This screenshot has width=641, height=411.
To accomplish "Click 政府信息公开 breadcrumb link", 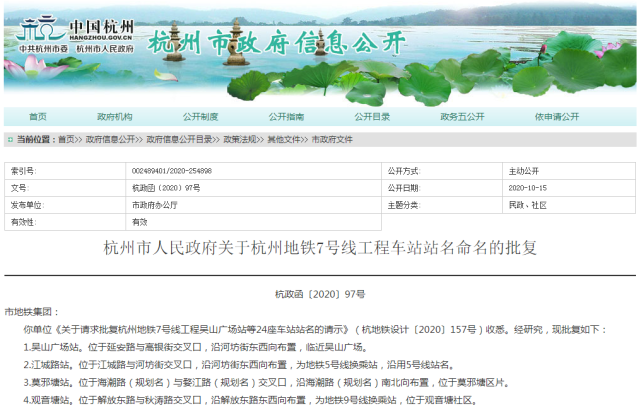I will [x=110, y=140].
